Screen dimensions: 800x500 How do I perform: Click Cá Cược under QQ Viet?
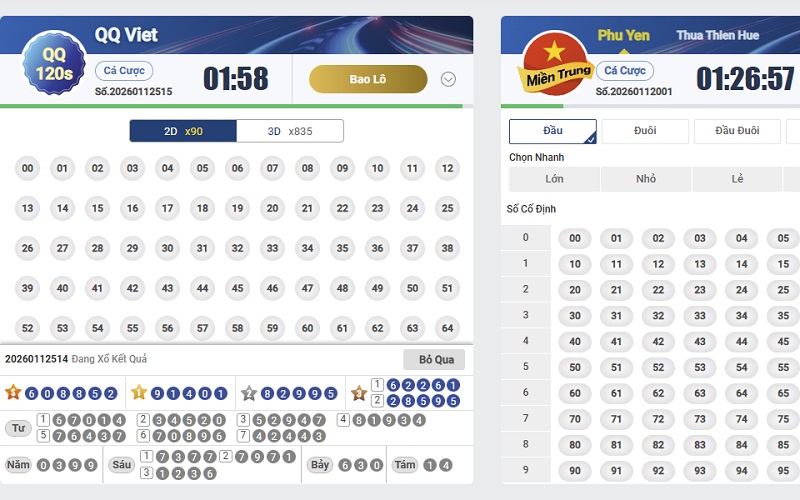[124, 71]
